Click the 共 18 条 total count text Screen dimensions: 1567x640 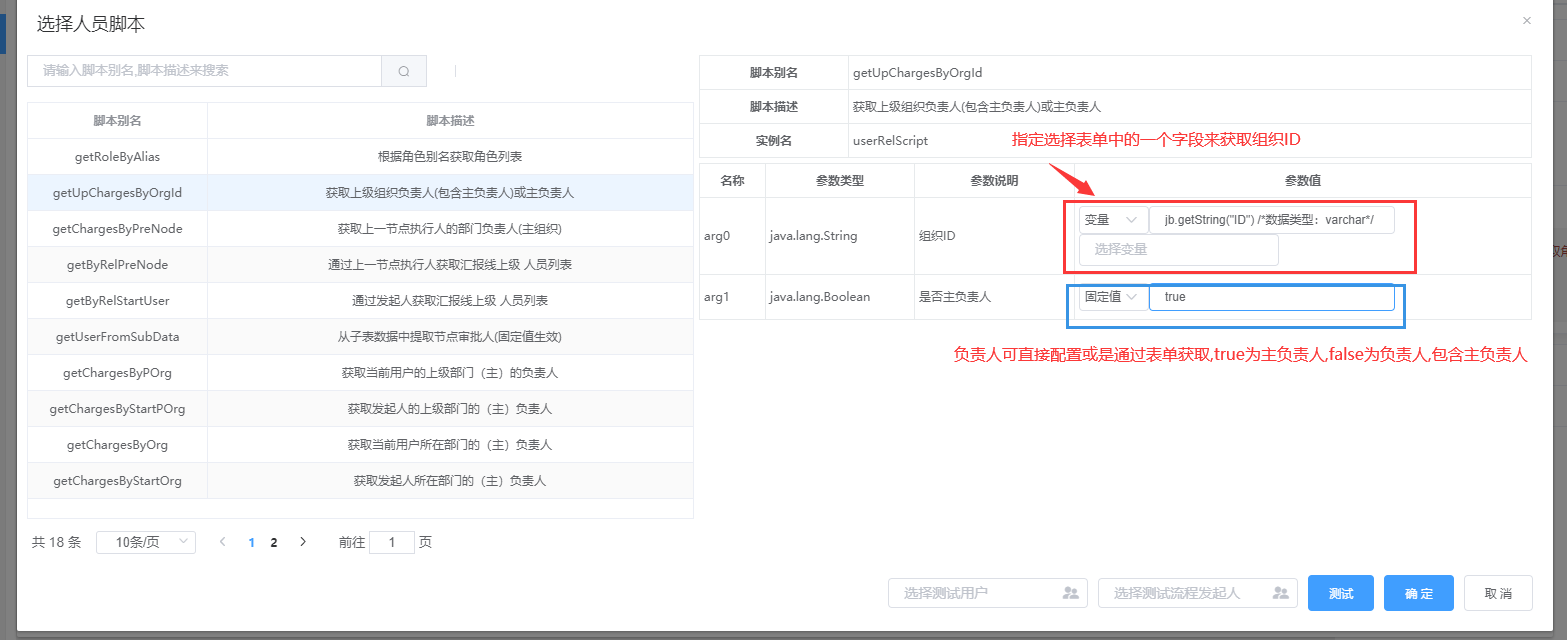(x=57, y=542)
